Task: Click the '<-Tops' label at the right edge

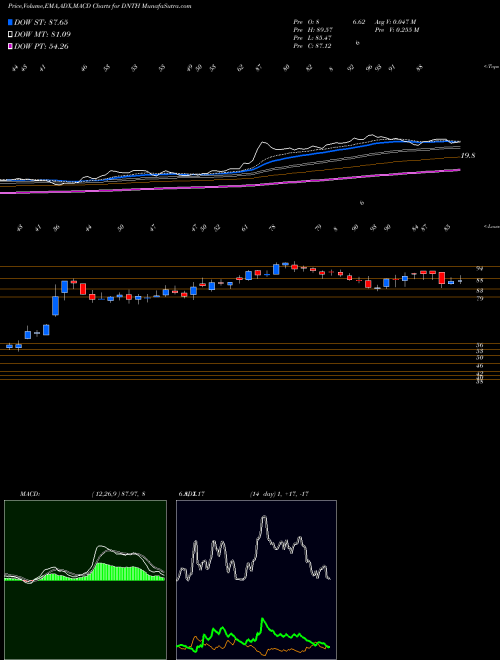Action: pyautogui.click(x=491, y=67)
